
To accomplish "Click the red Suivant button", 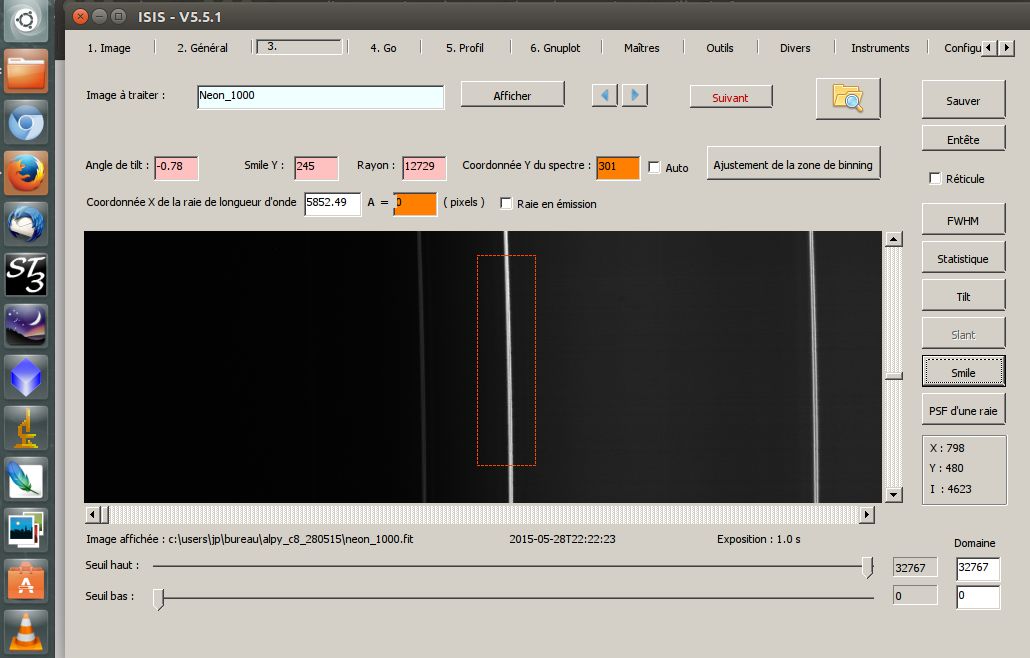I will (x=730, y=97).
